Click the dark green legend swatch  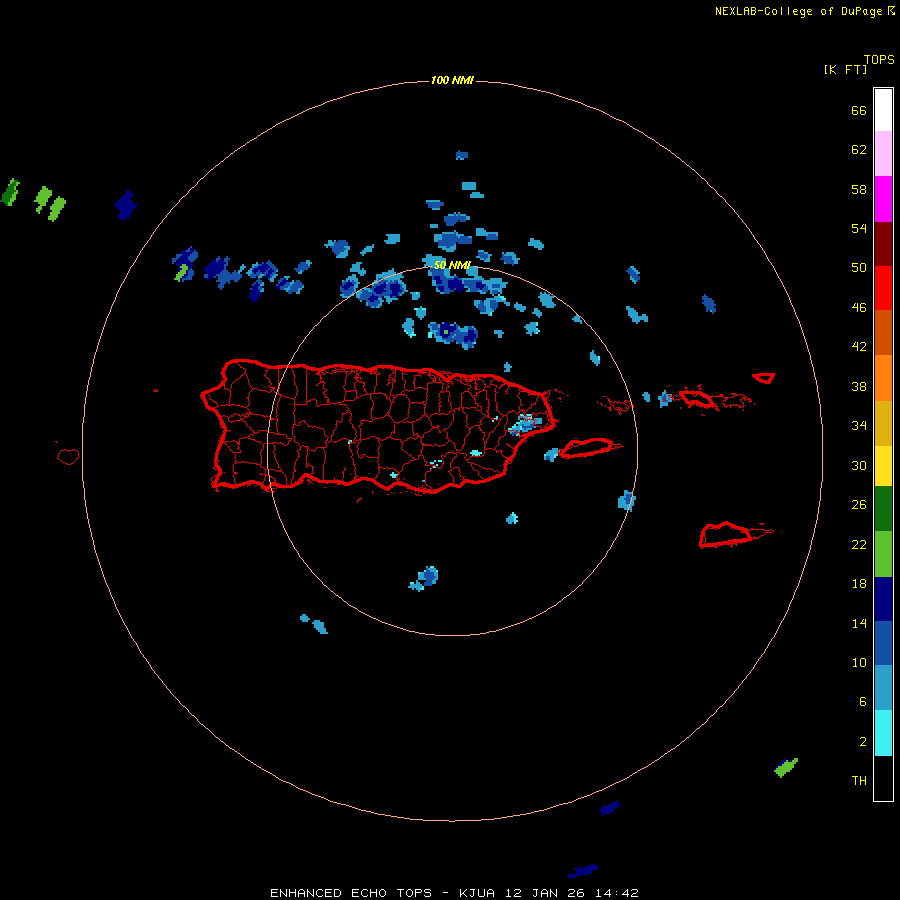(883, 509)
